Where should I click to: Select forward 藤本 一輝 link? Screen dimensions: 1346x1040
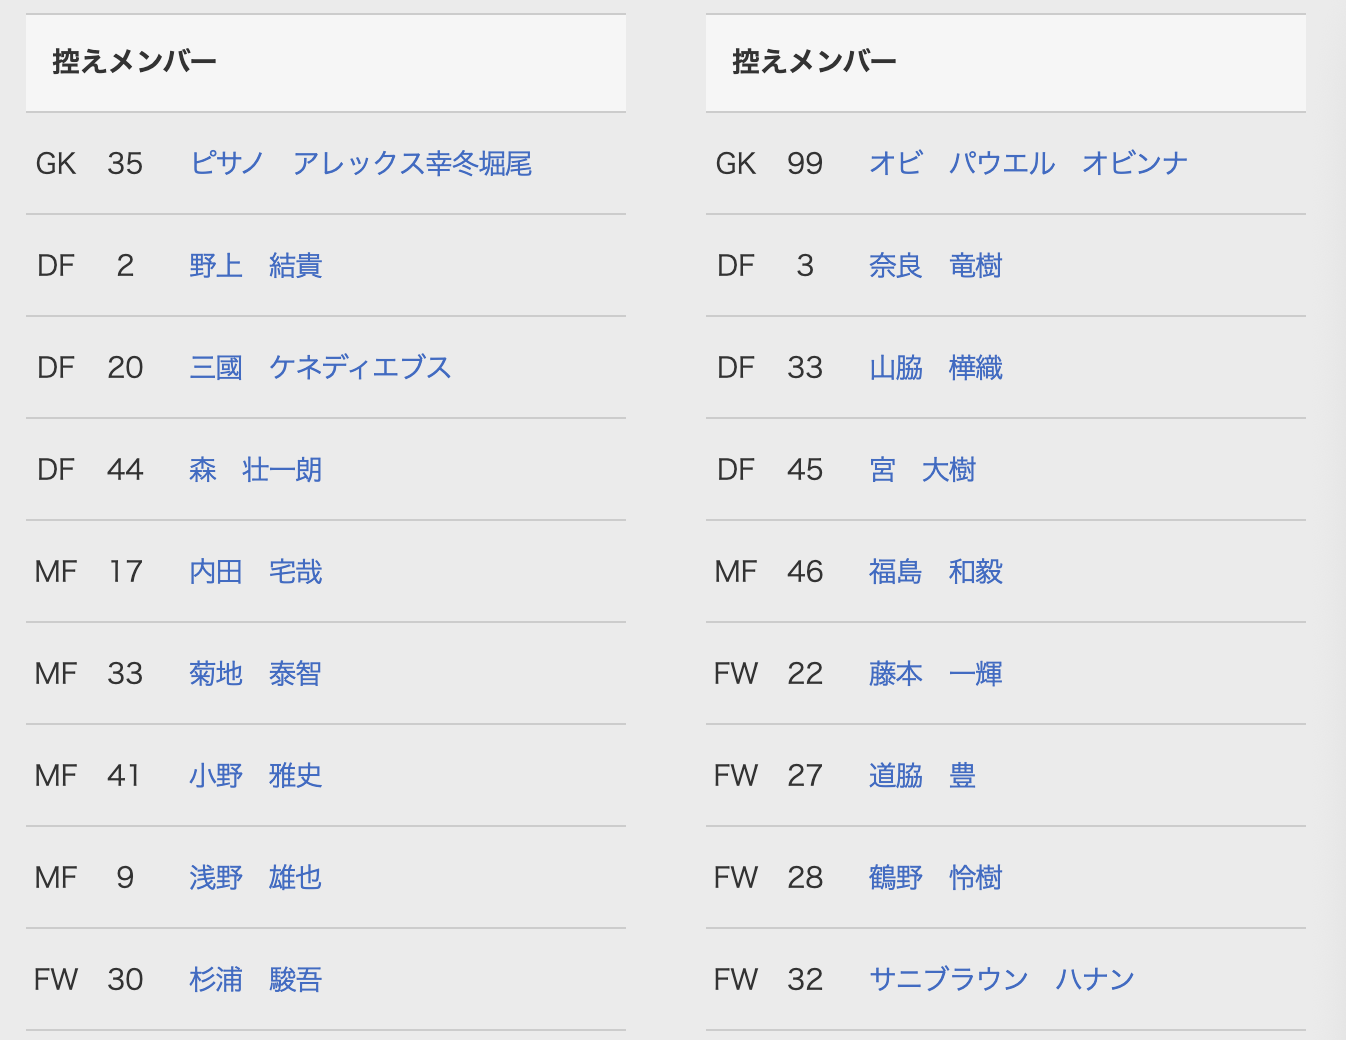click(x=936, y=673)
